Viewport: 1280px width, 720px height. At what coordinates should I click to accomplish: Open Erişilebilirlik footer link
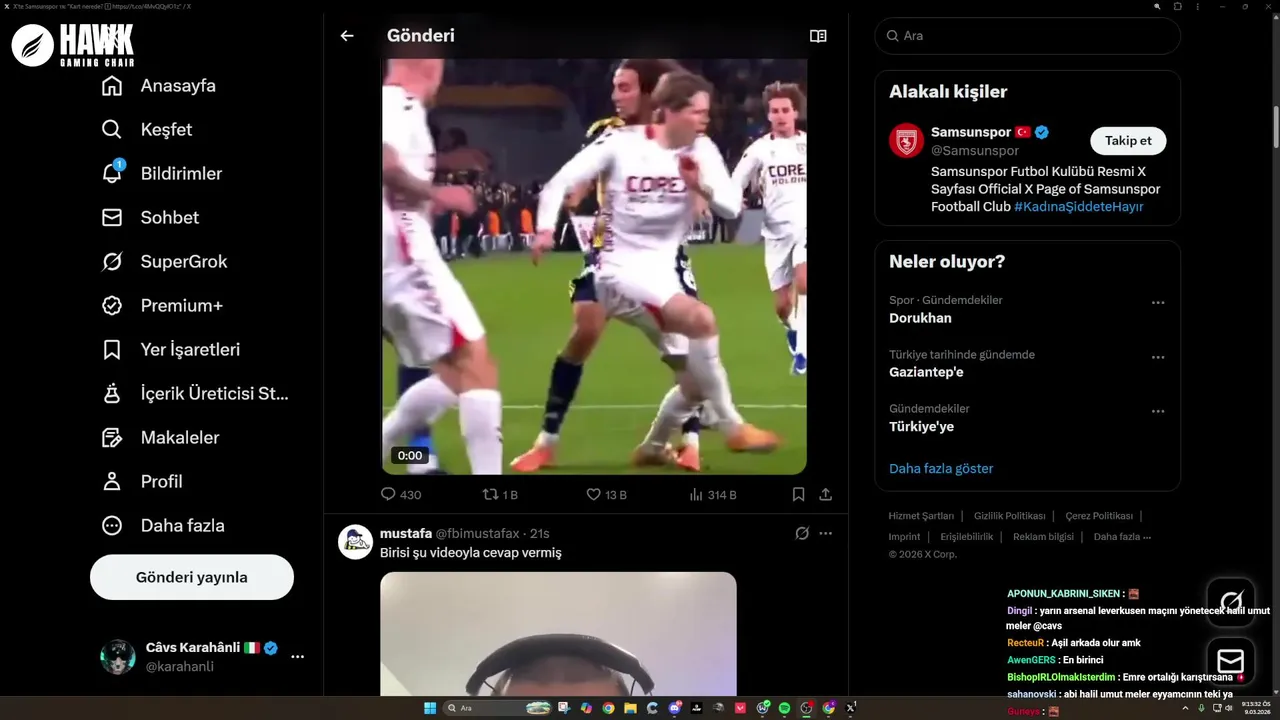(967, 537)
